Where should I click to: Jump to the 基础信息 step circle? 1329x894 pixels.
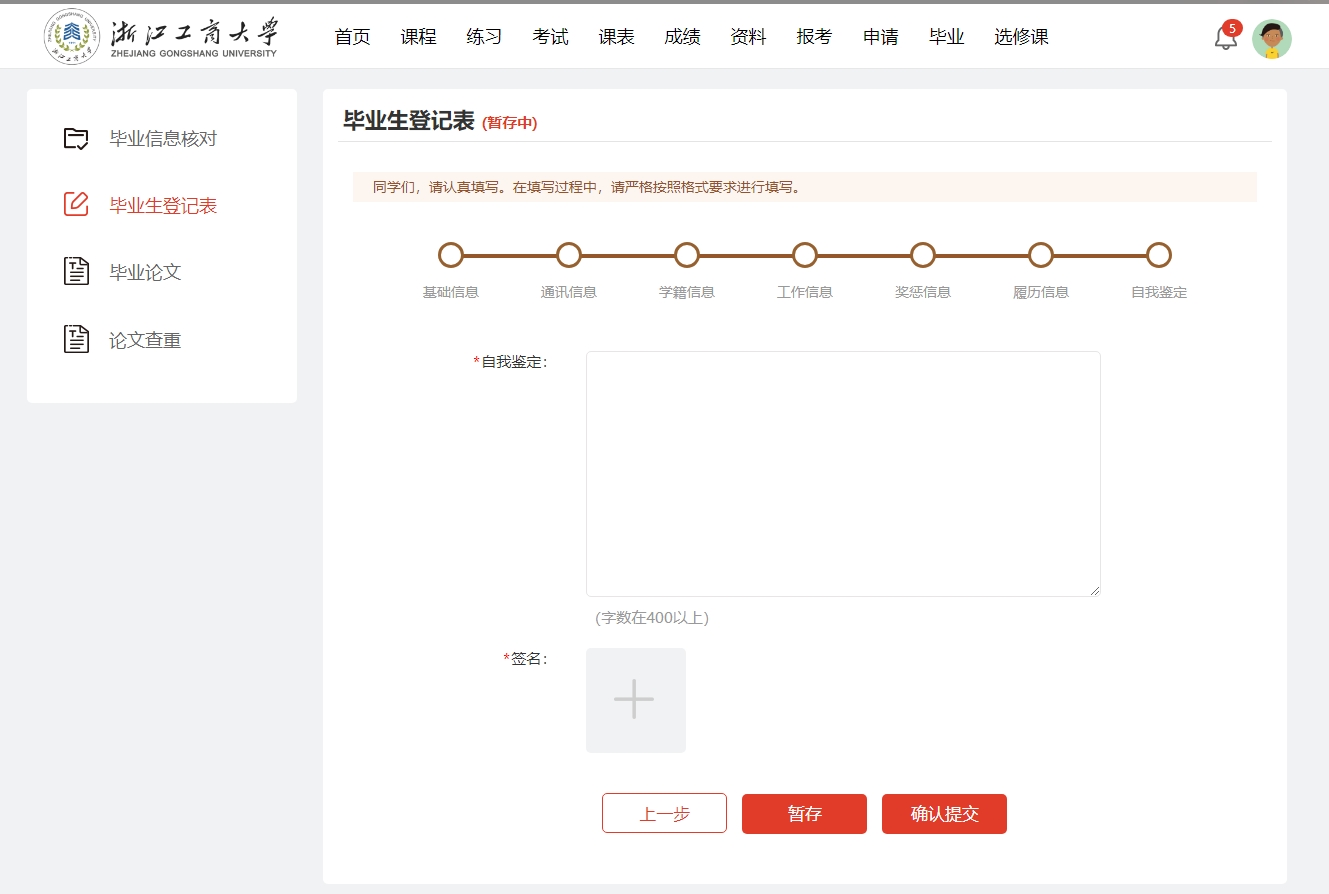pyautogui.click(x=451, y=255)
